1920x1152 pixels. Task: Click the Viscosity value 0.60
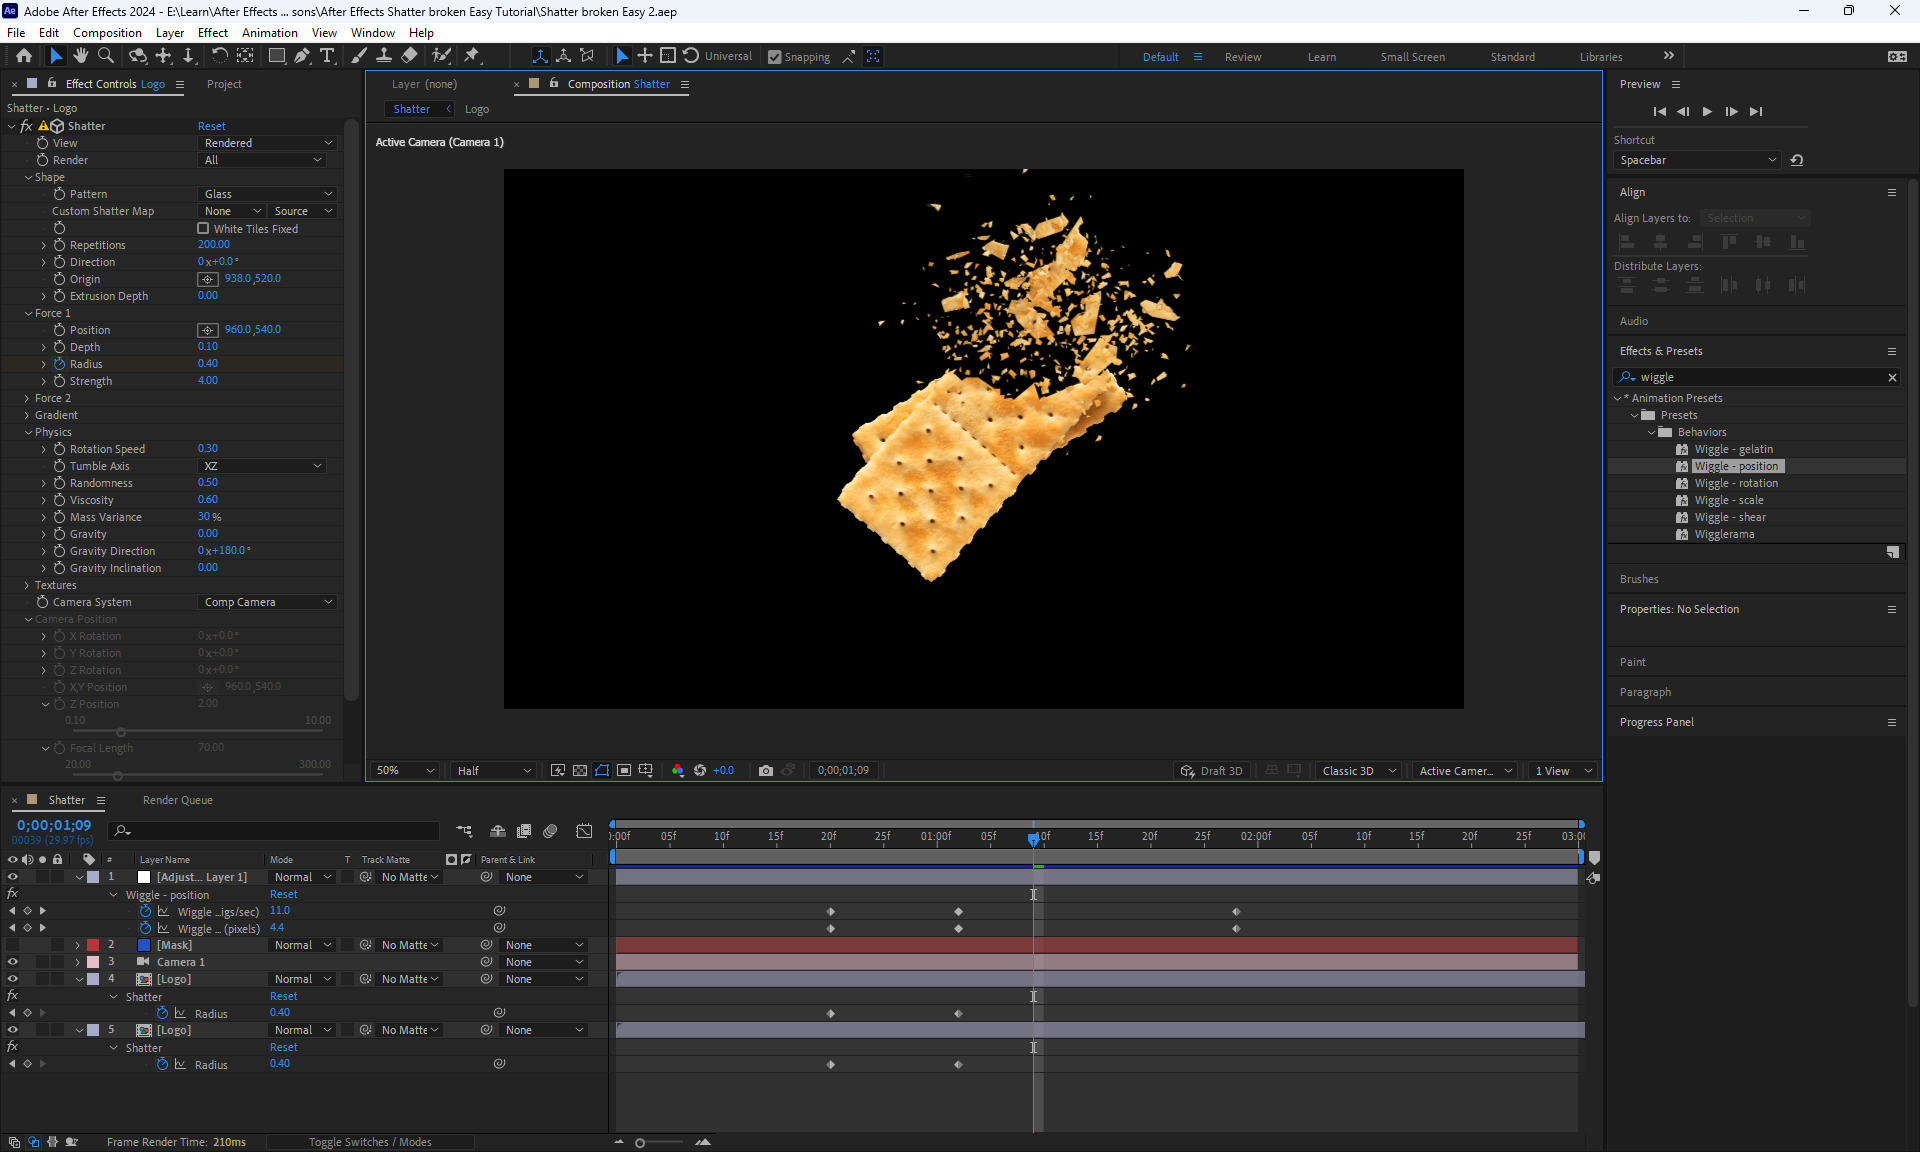(208, 500)
